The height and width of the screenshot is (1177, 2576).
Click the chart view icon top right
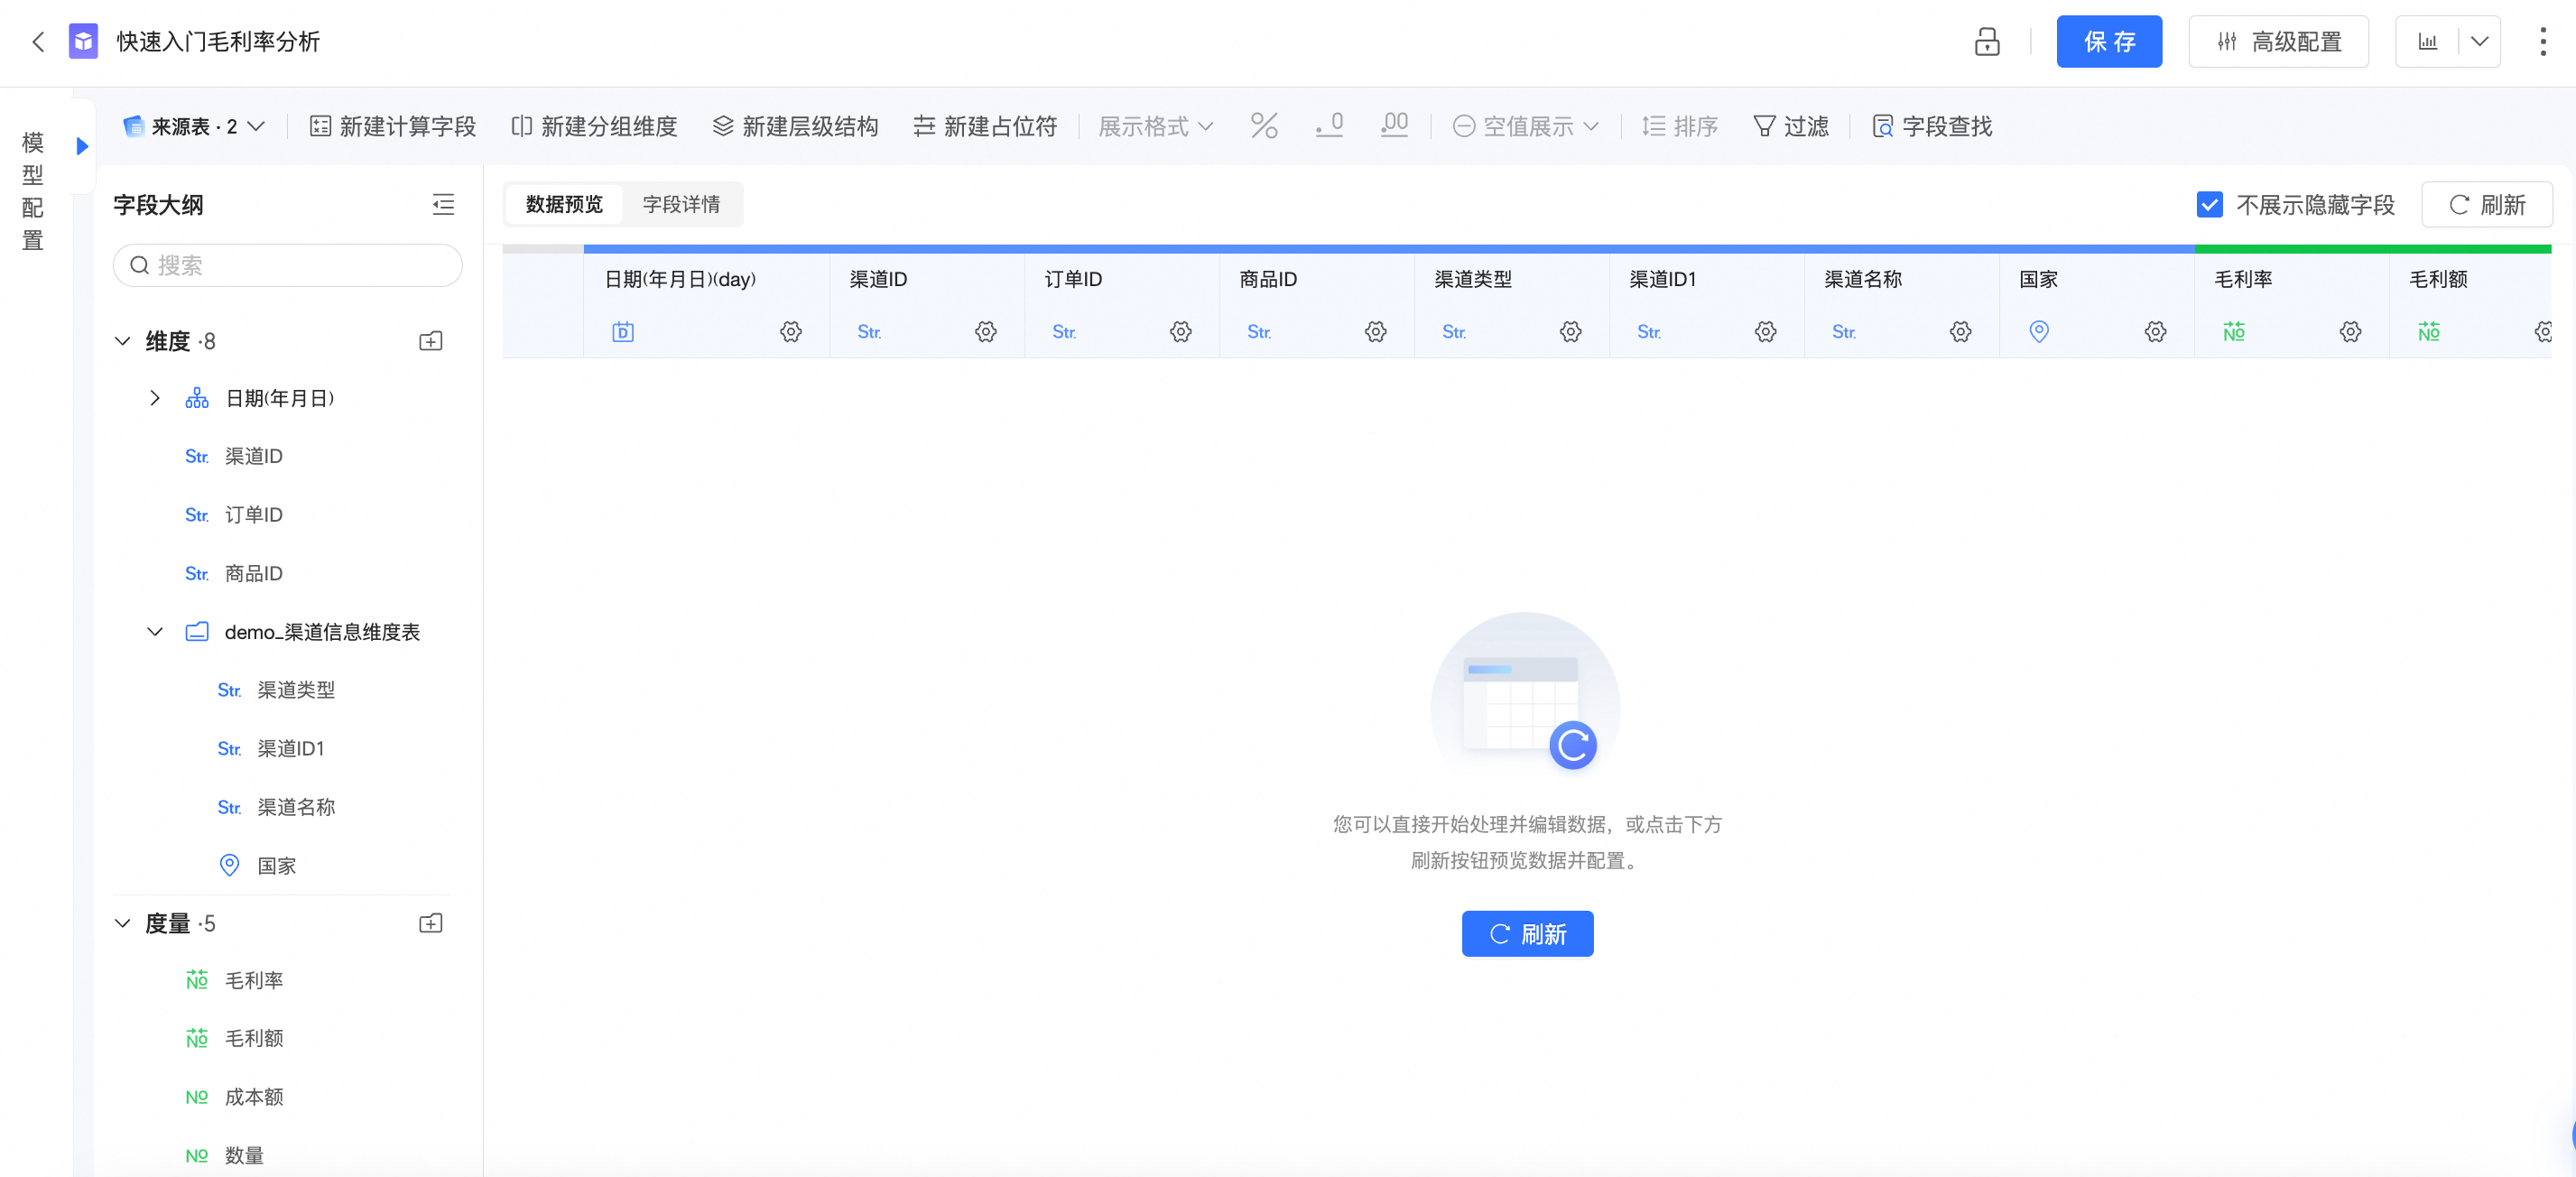[2427, 42]
